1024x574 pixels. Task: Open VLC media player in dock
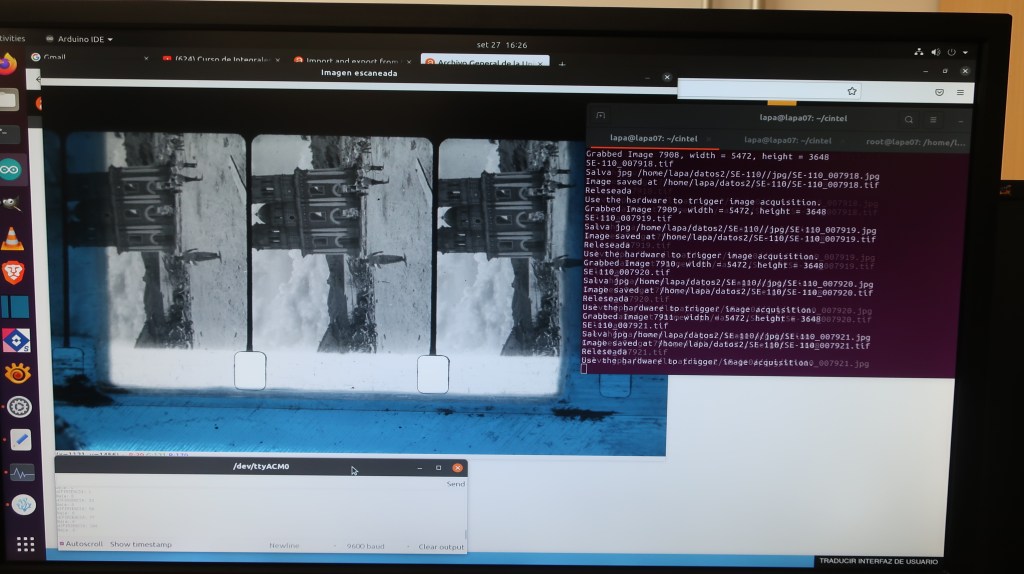[x=12, y=238]
